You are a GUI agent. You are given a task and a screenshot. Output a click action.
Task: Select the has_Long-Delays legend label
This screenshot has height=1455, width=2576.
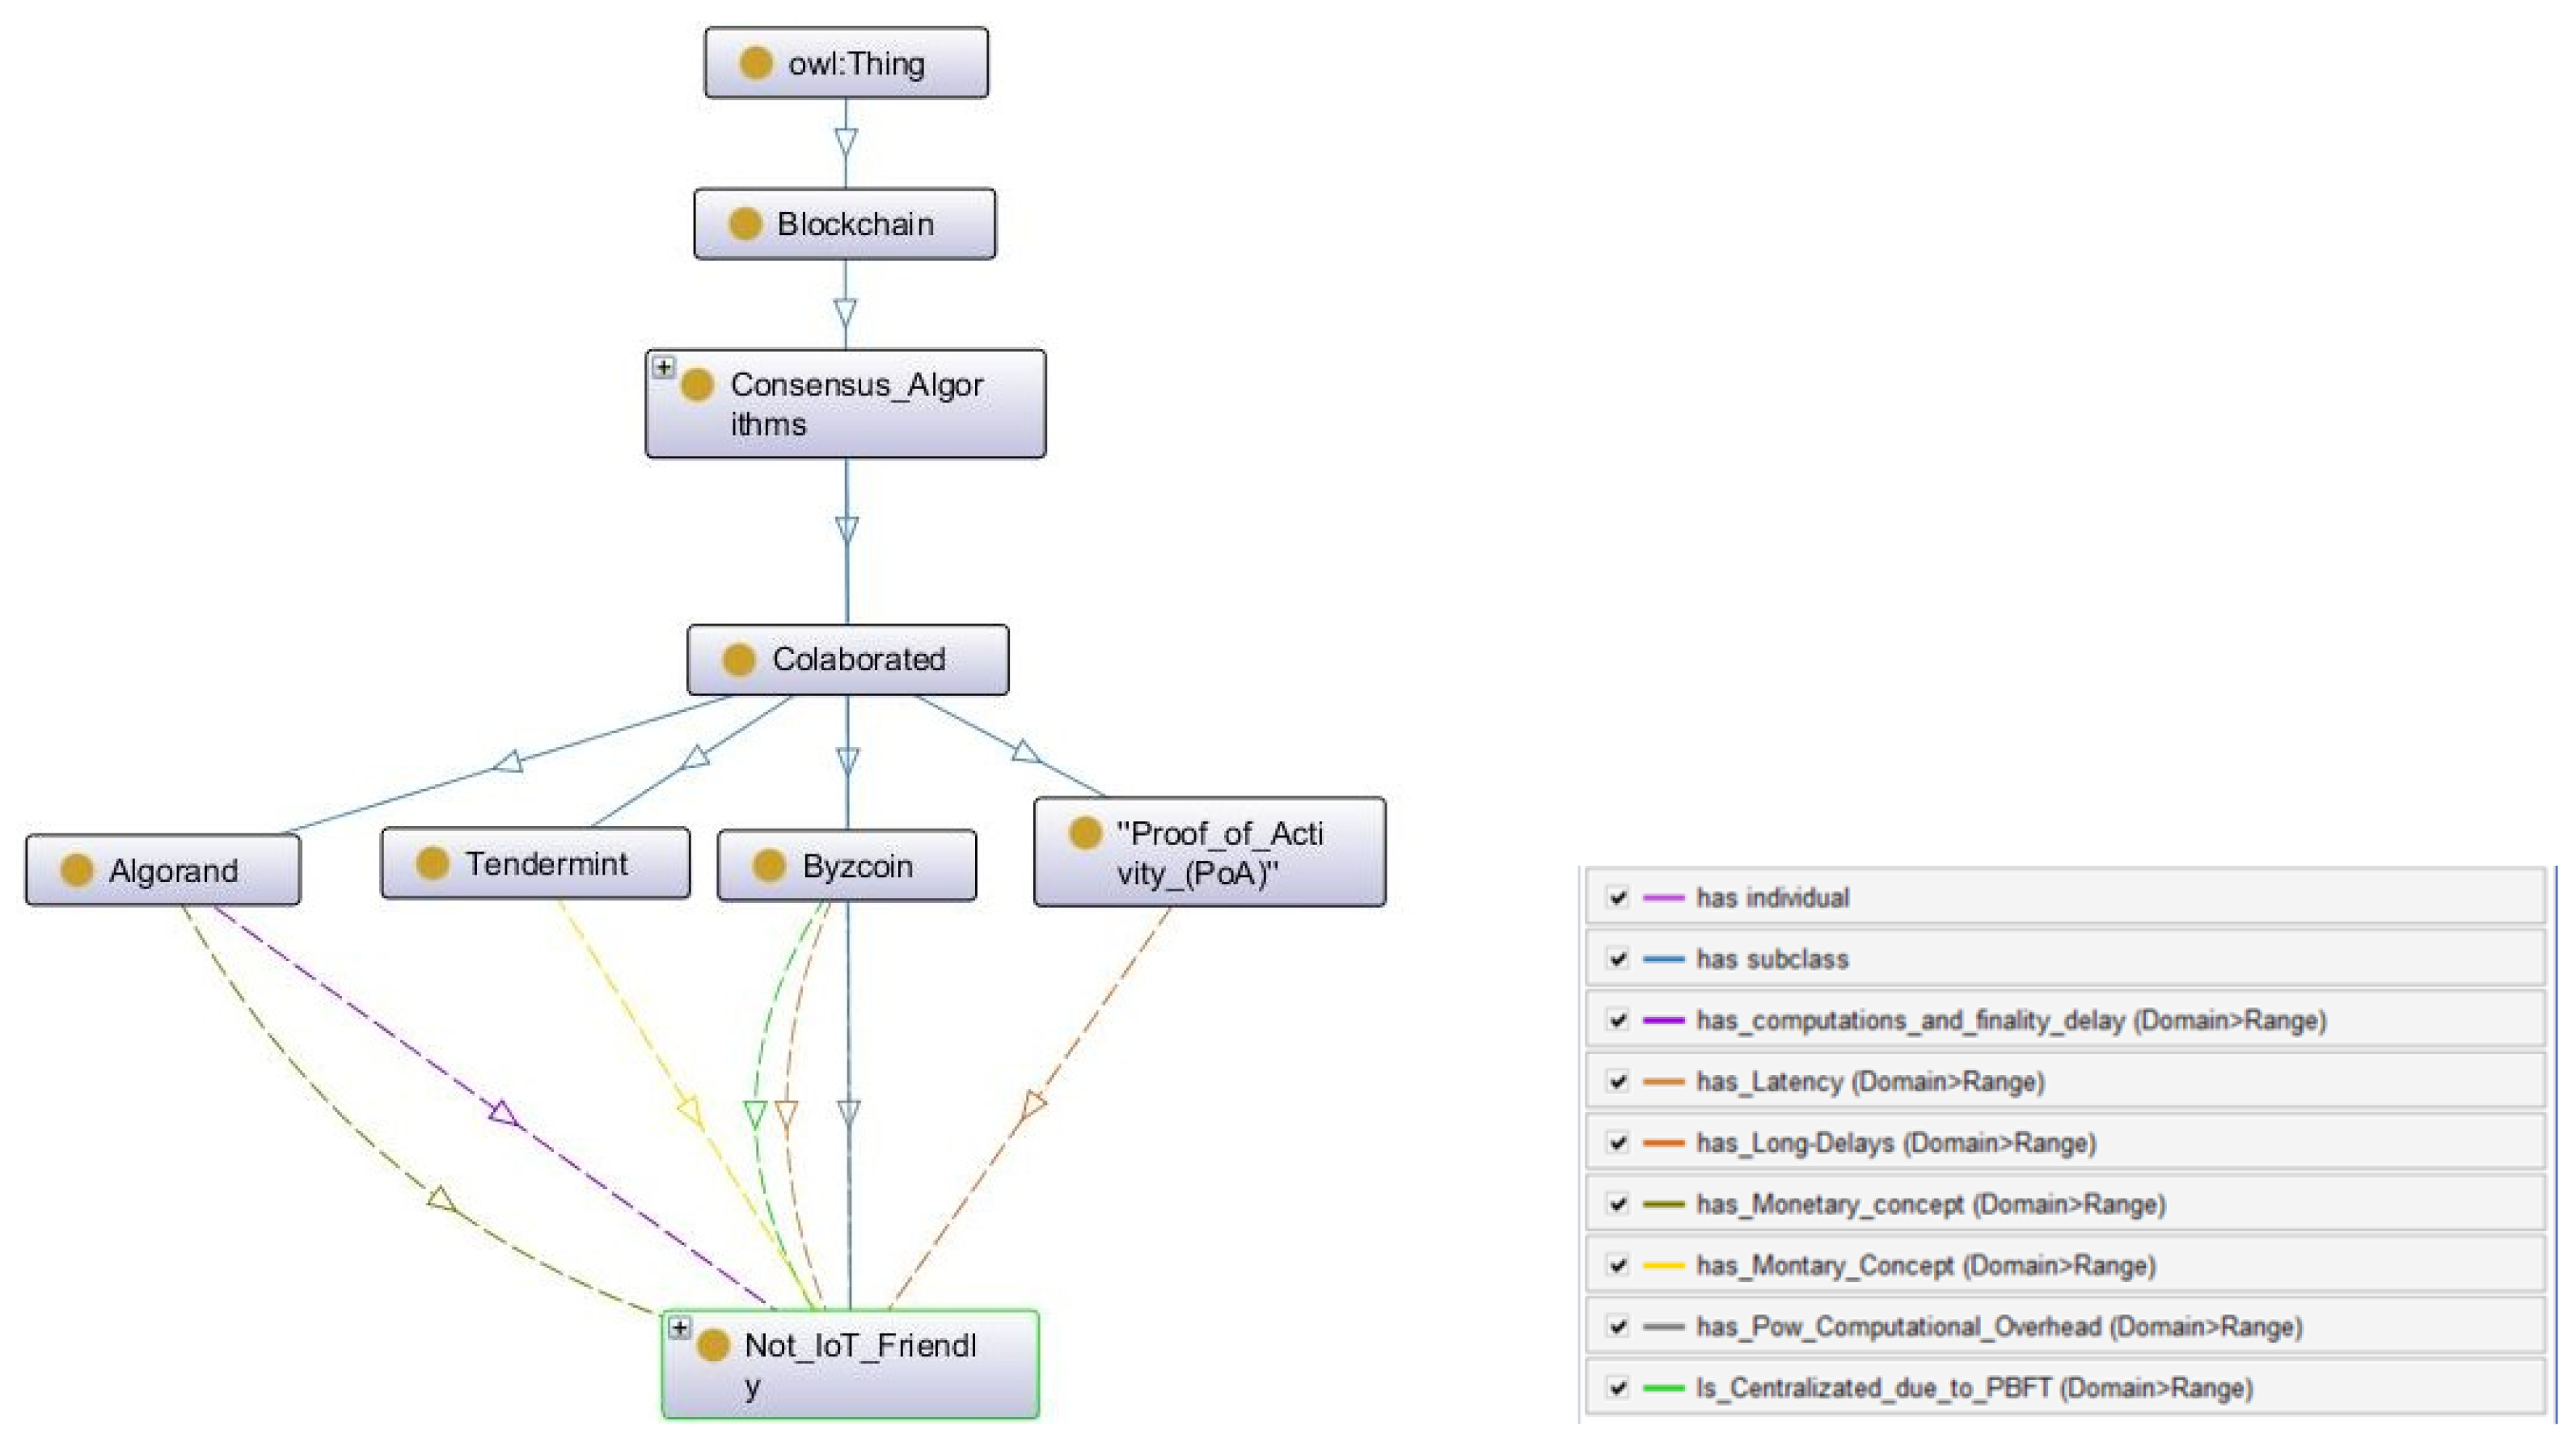[1895, 1143]
